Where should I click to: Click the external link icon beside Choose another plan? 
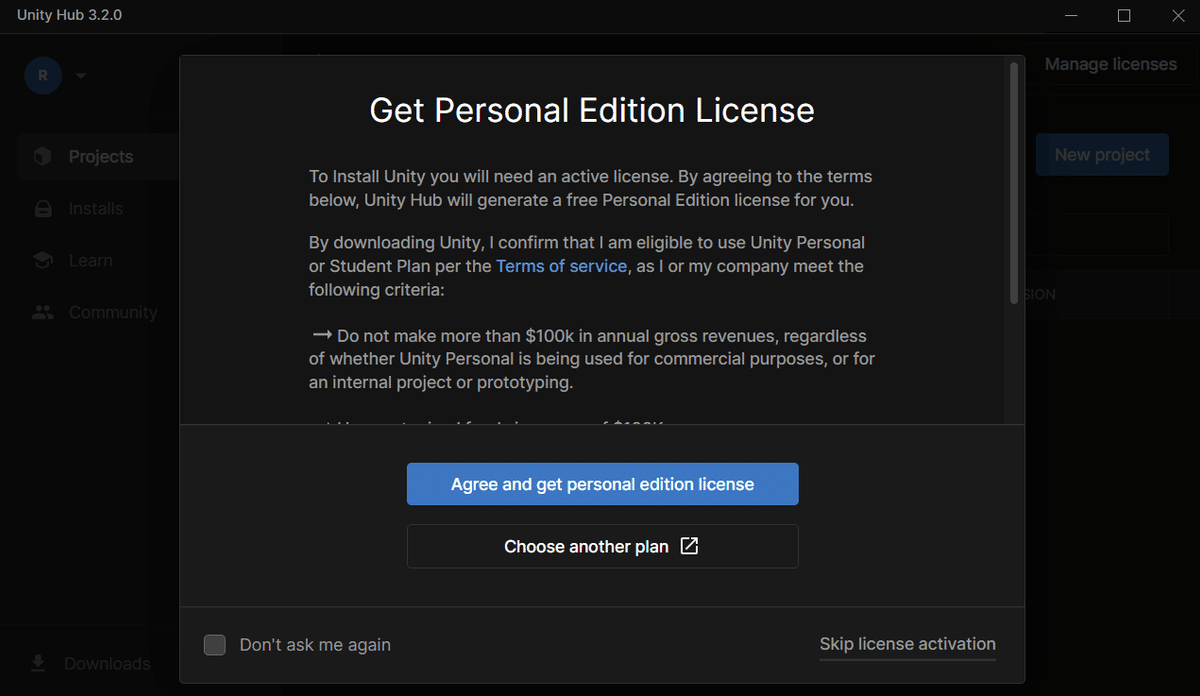[x=689, y=546]
